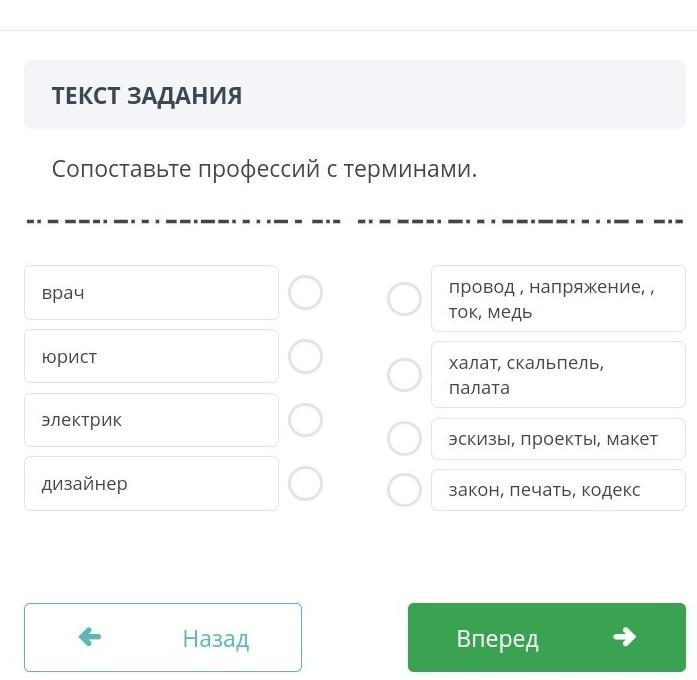Click the right arrow icon on Вперед
This screenshot has width=697, height=680.
point(625,637)
